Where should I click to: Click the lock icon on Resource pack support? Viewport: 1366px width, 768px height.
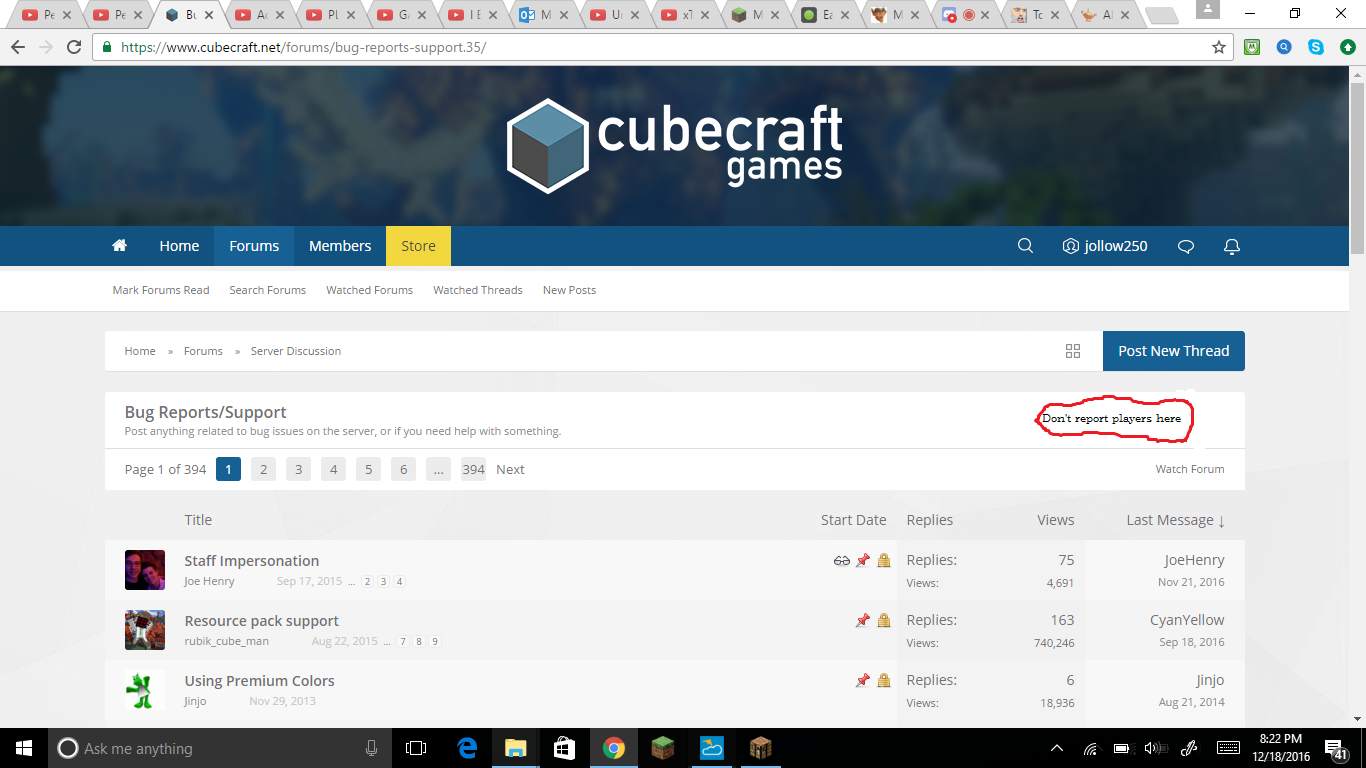(884, 621)
